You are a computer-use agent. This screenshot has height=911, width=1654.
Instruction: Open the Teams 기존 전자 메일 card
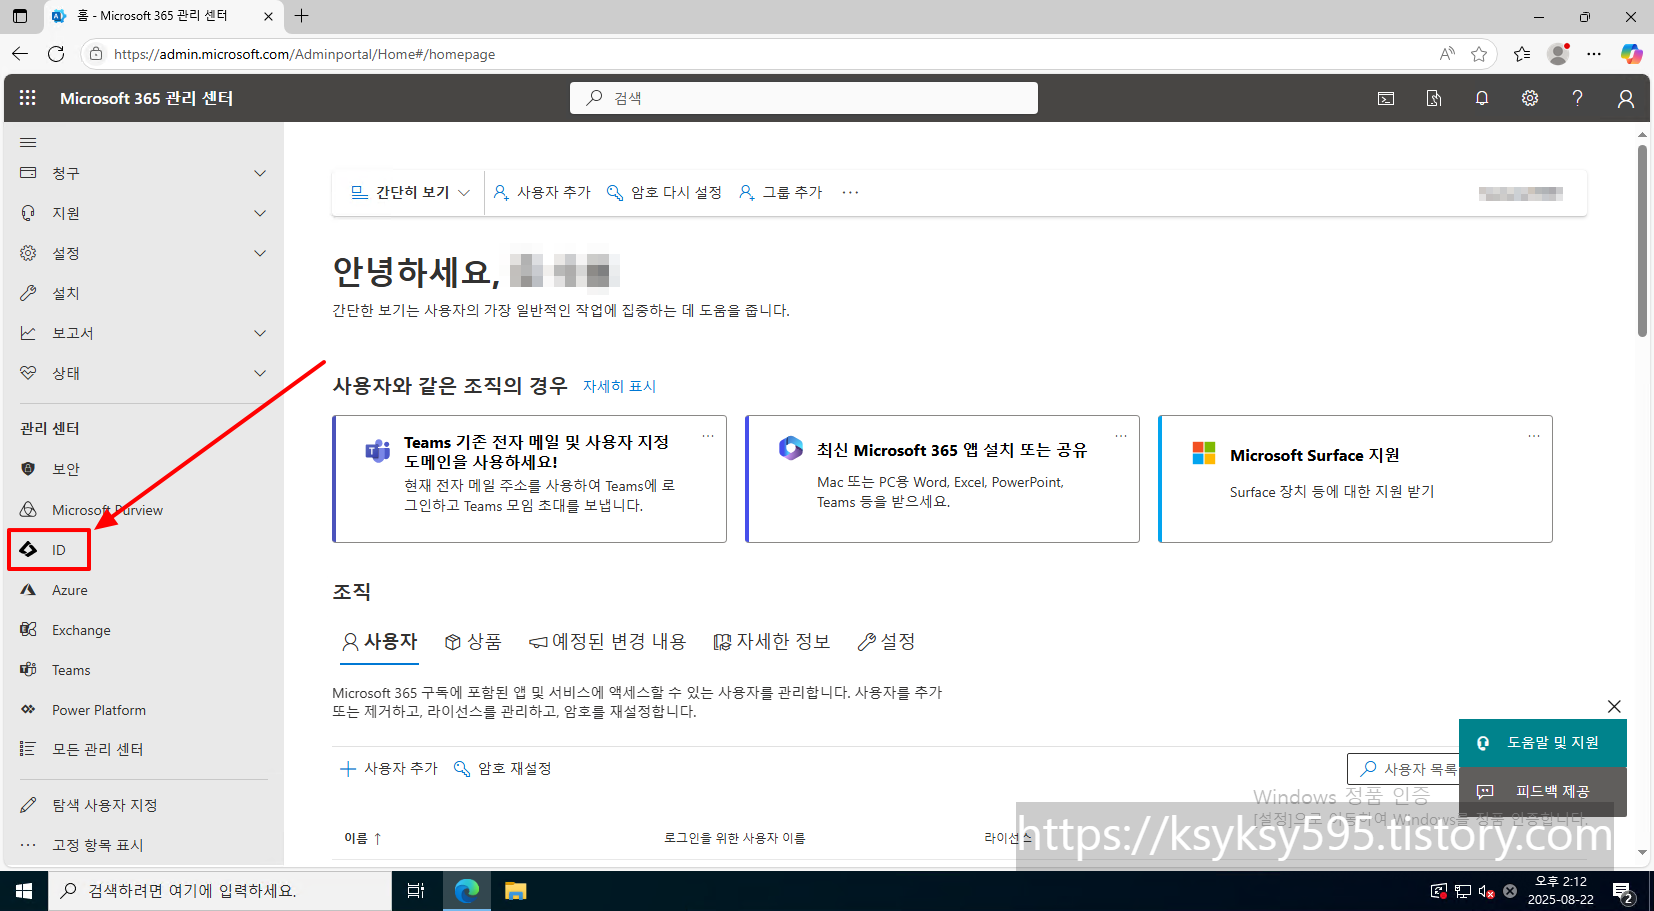point(529,479)
